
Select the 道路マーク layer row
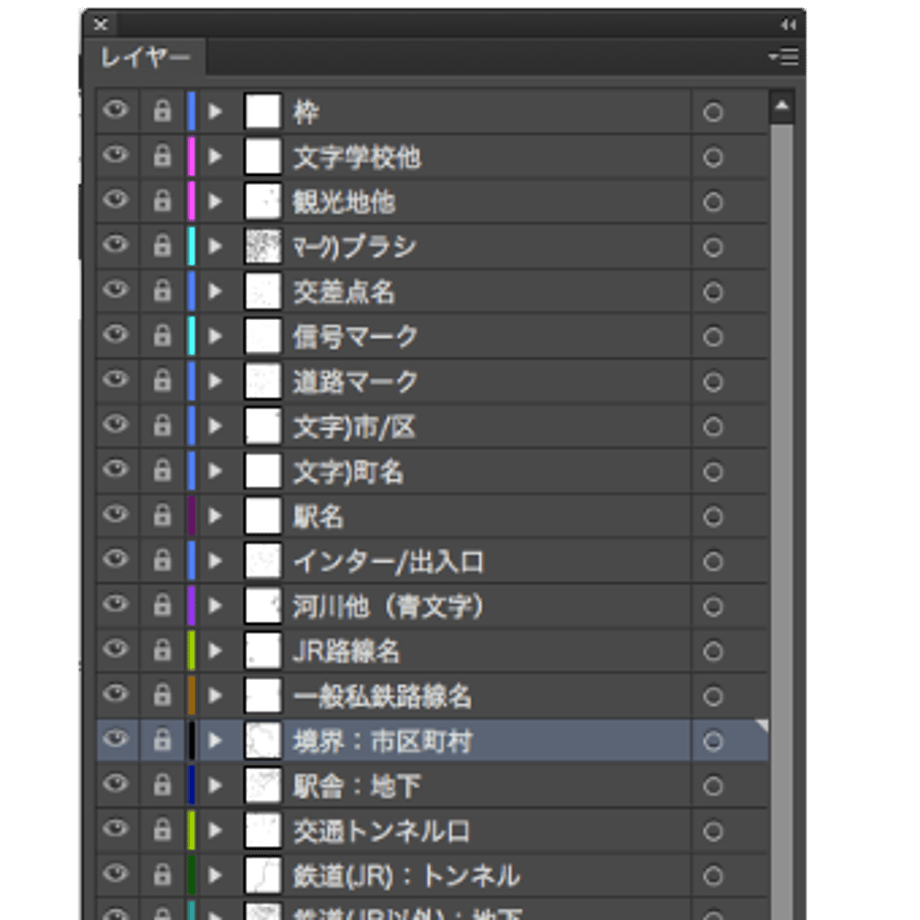[432, 381]
